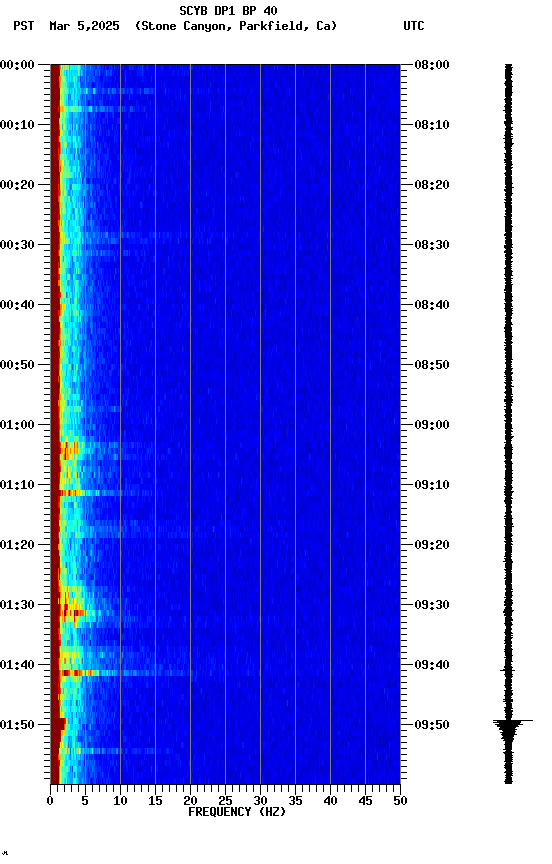Screen dimensions: 552x864
Task: Click the date Mar 5,2025
Action: [84, 26]
